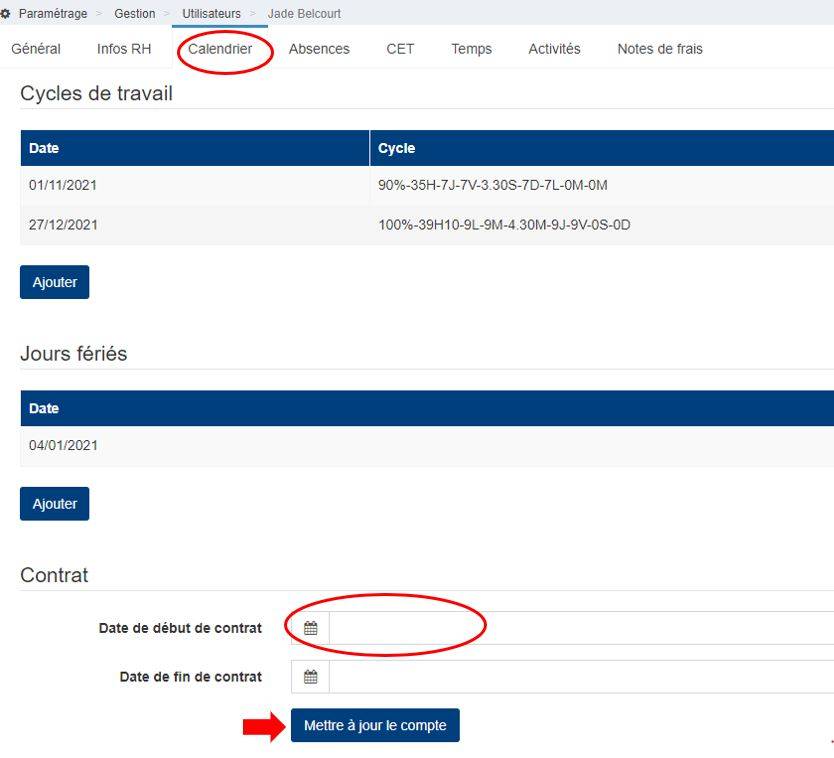Click Ajouter under Cycles de travail
The width and height of the screenshot is (834, 758).
[55, 282]
